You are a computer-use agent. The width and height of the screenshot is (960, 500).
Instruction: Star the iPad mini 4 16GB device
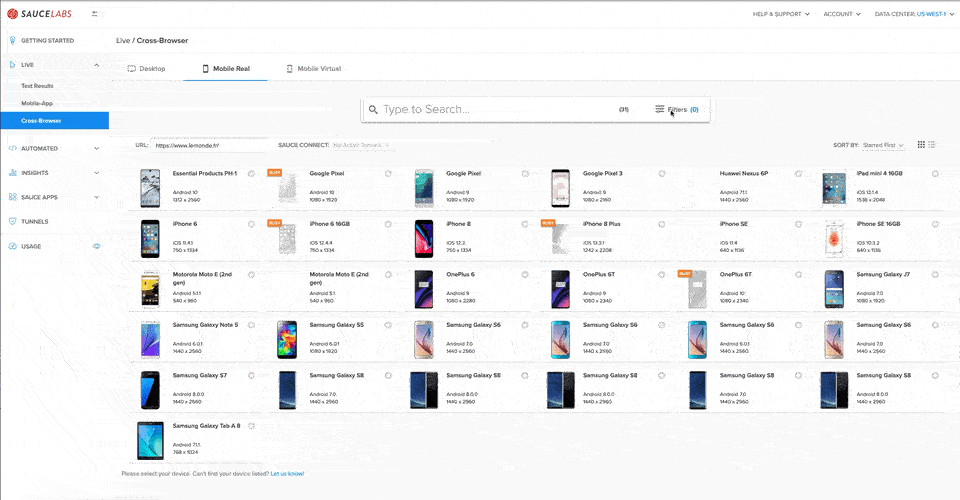pyautogui.click(x=935, y=174)
